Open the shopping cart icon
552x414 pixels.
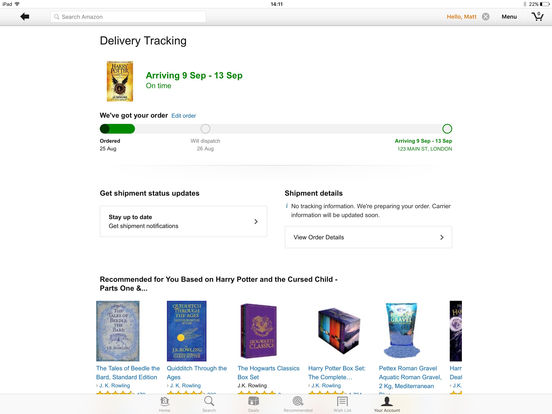(538, 17)
